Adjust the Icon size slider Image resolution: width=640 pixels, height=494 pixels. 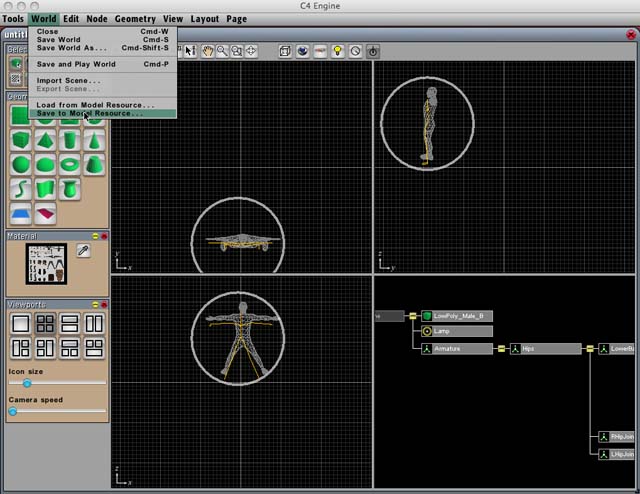click(27, 383)
